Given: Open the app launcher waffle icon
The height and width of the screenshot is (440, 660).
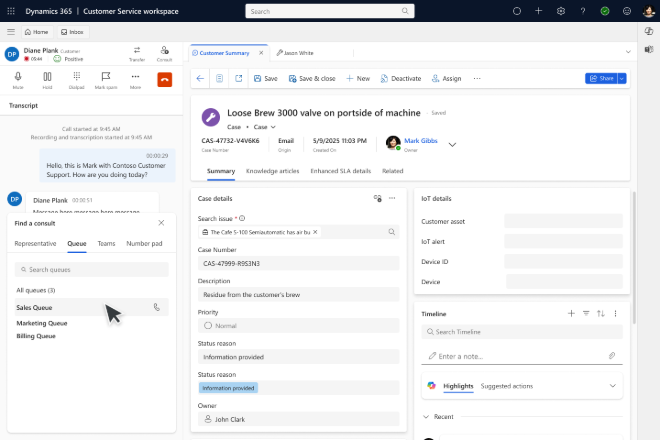Looking at the screenshot, I should point(11,11).
